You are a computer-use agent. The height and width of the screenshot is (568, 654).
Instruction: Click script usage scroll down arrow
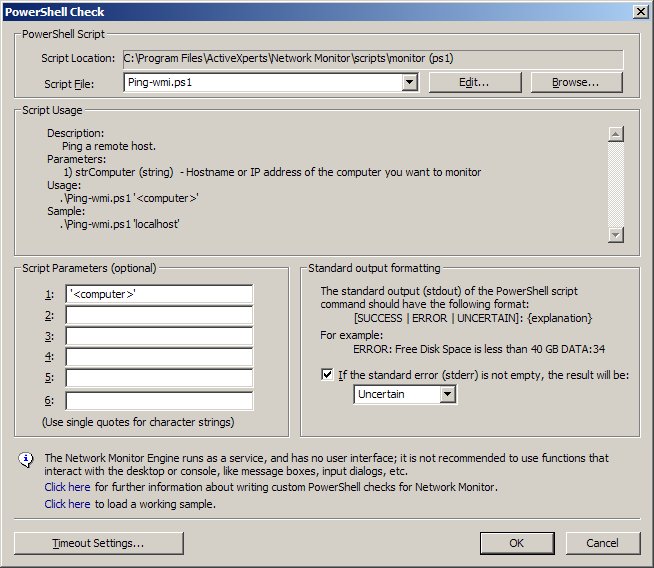coord(616,235)
